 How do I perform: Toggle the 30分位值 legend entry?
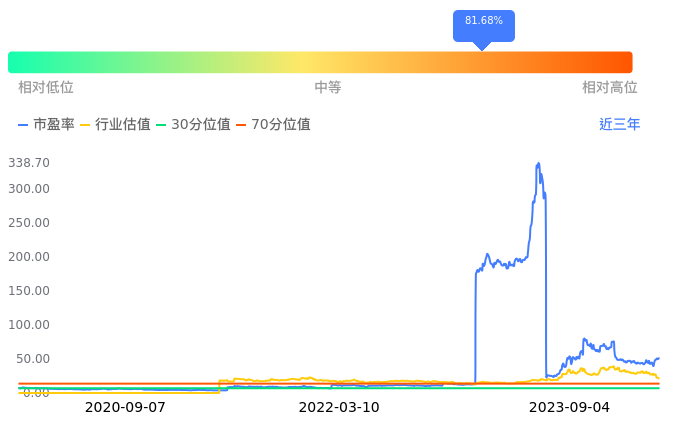[x=193, y=125]
